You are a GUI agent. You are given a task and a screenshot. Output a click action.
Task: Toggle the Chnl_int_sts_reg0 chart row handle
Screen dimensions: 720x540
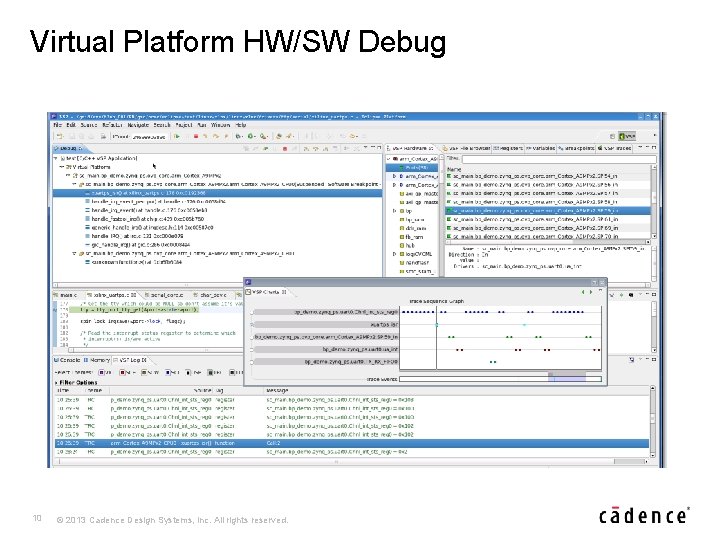click(252, 312)
